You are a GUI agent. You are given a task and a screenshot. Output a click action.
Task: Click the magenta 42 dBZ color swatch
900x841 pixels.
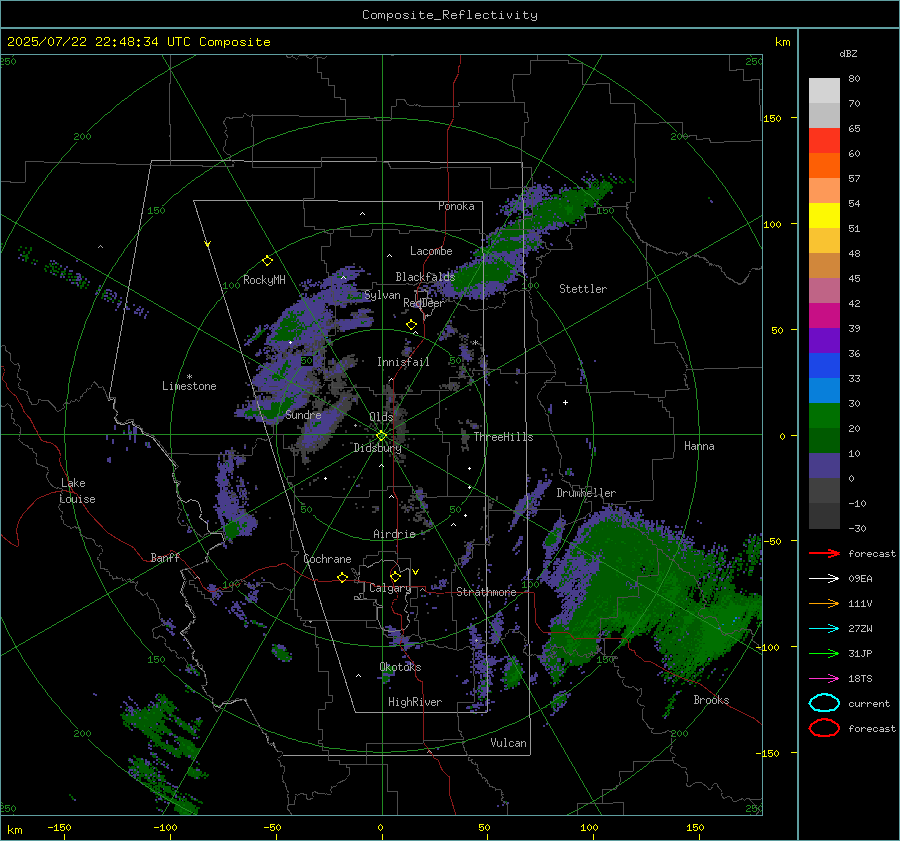pyautogui.click(x=824, y=316)
